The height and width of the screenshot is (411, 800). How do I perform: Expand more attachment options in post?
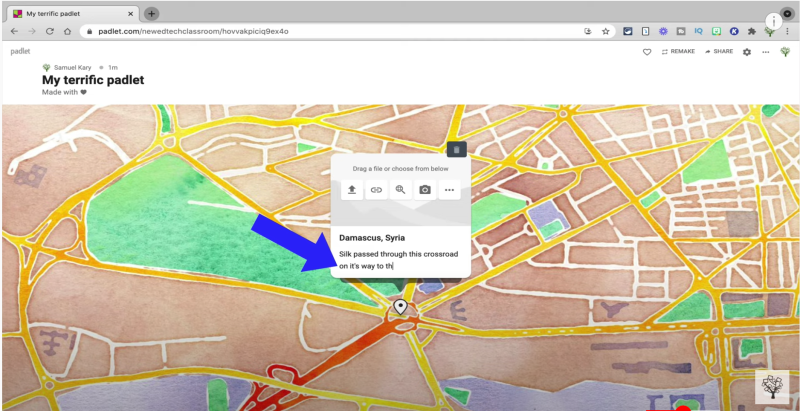click(449, 190)
